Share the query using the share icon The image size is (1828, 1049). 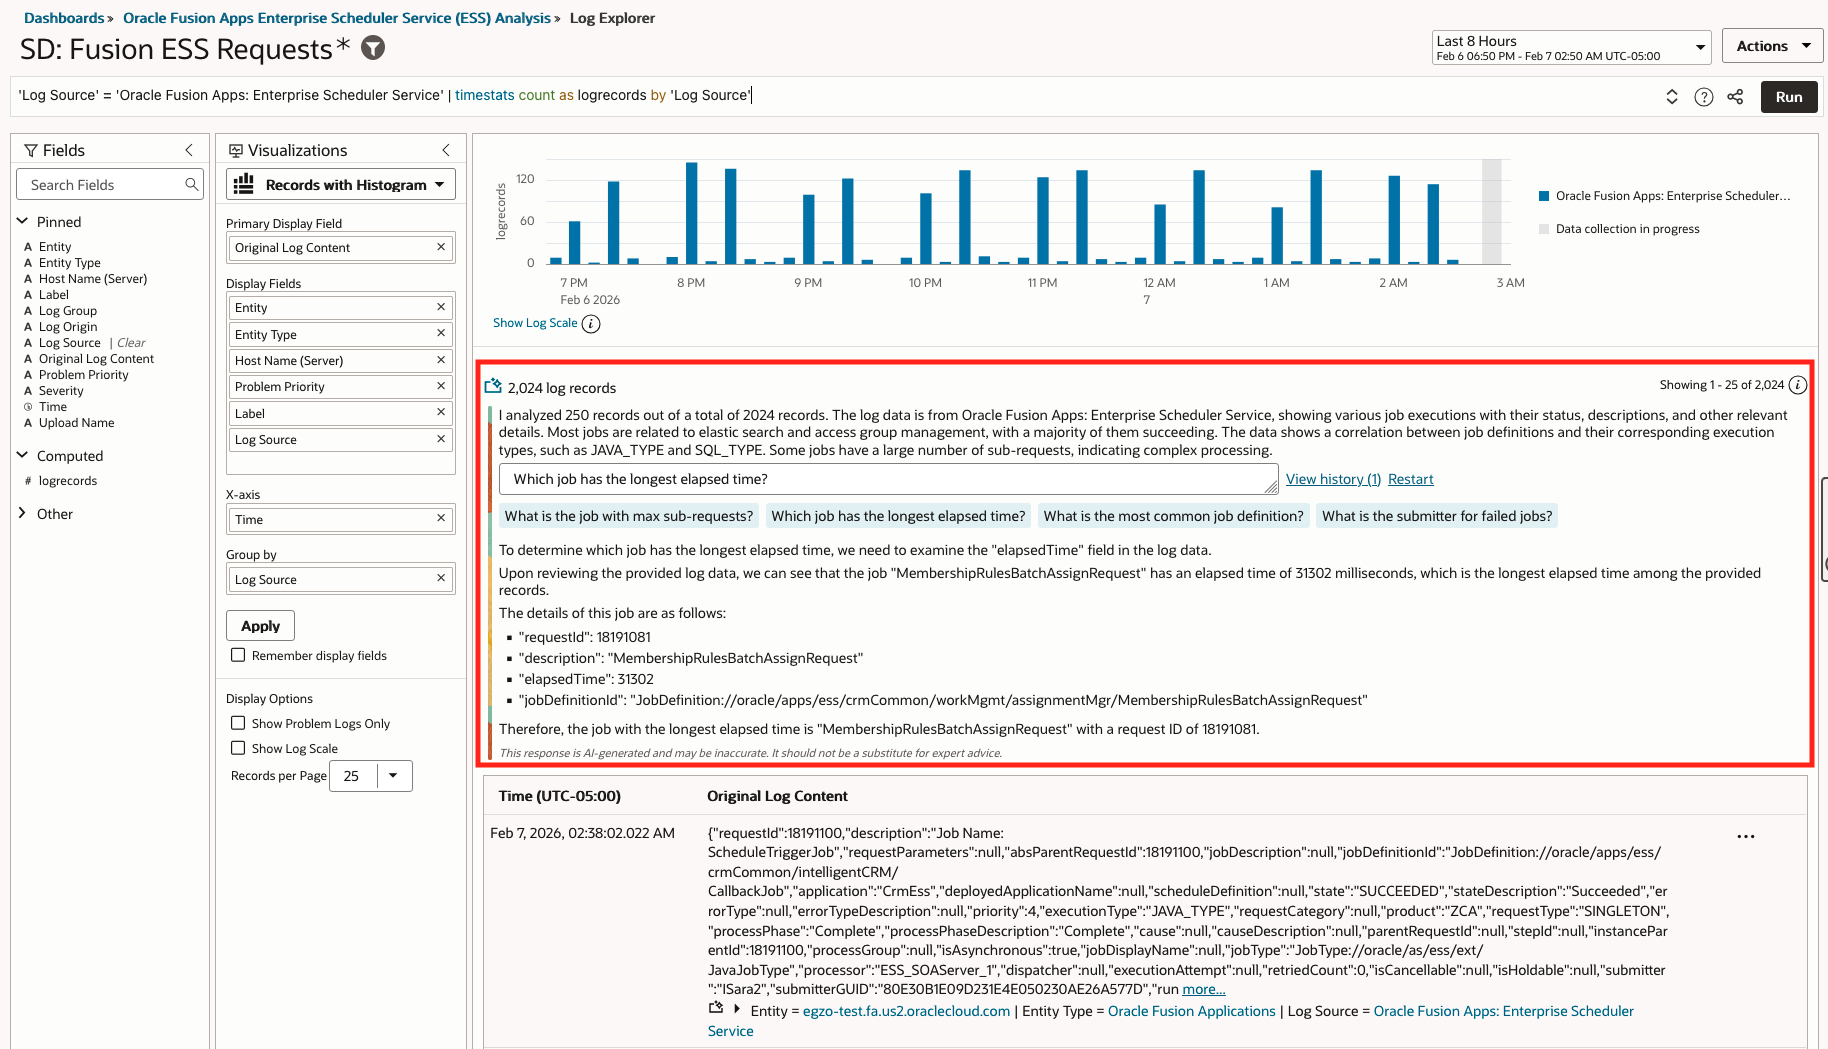[1735, 96]
